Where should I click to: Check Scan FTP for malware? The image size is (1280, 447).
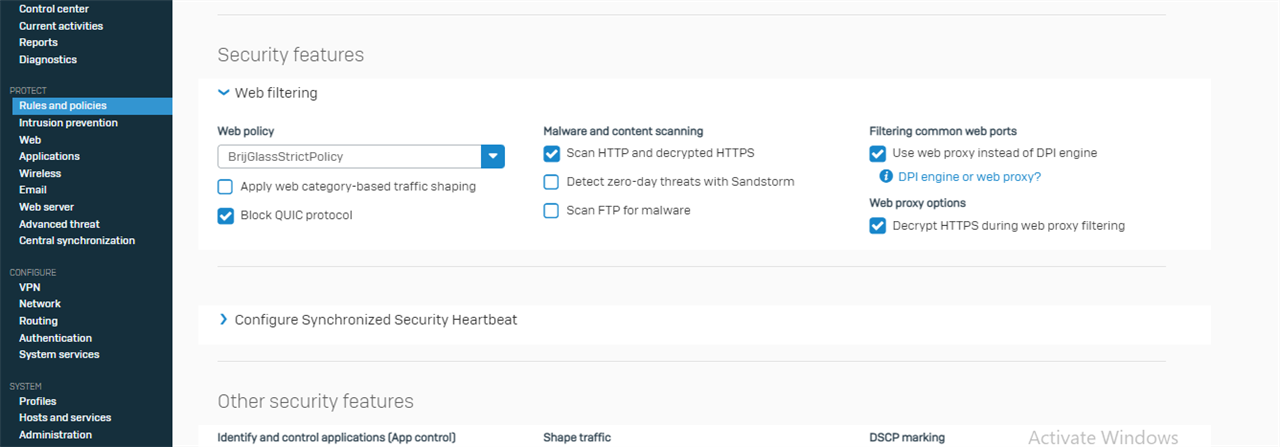tap(551, 211)
